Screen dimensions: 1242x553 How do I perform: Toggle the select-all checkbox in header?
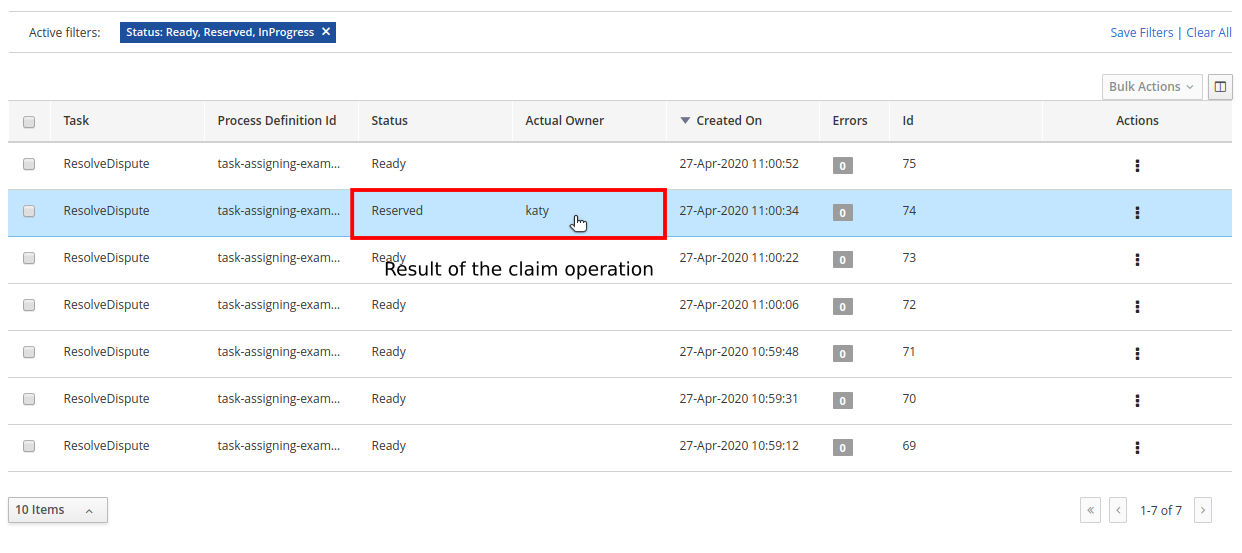tap(29, 122)
